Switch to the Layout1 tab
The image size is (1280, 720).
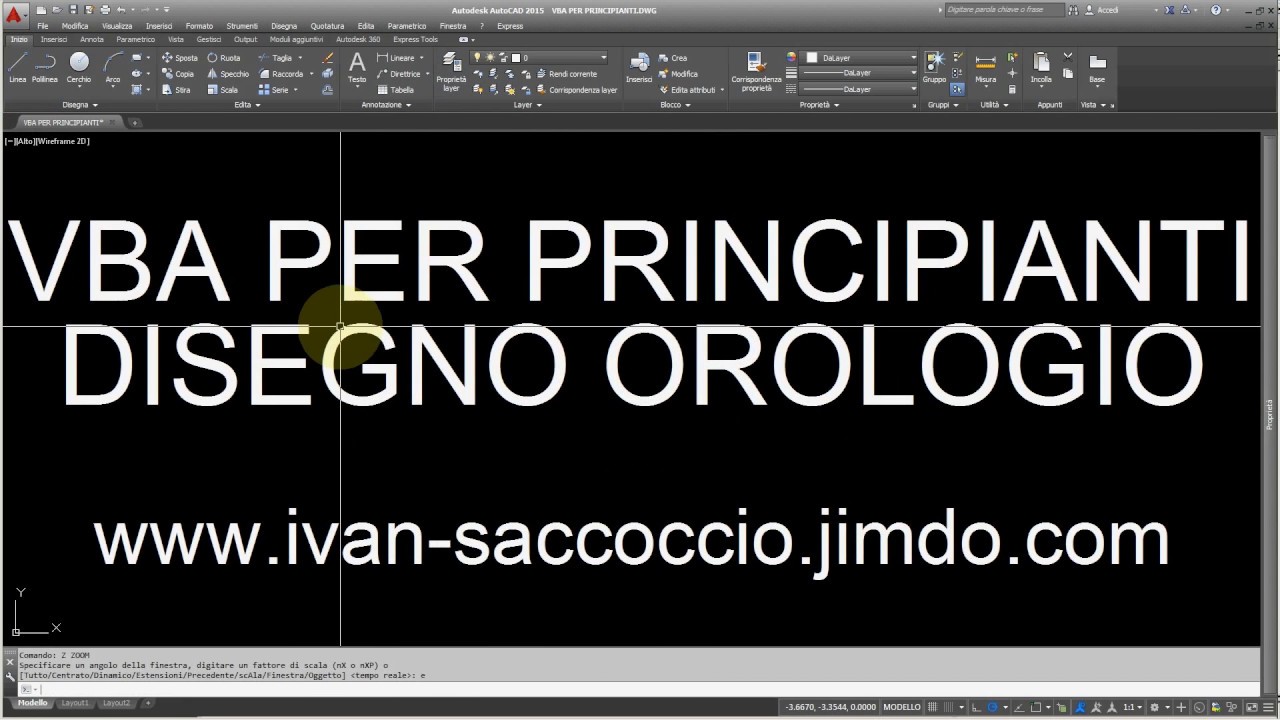75,703
